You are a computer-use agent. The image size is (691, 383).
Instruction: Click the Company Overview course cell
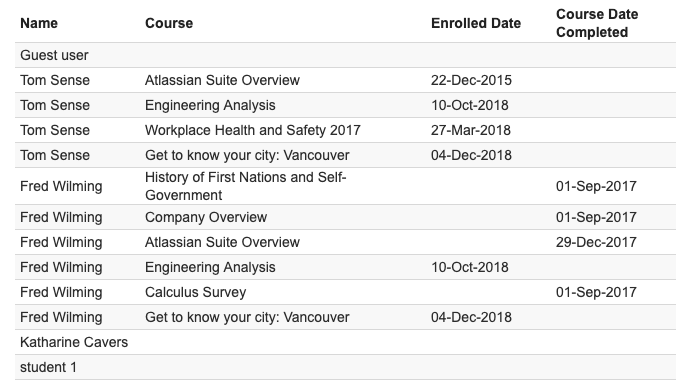pyautogui.click(x=206, y=217)
